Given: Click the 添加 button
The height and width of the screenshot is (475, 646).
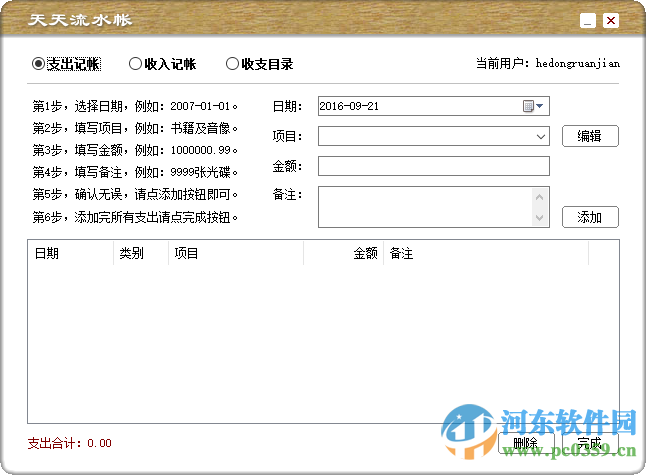Looking at the screenshot, I should pyautogui.click(x=590, y=217).
